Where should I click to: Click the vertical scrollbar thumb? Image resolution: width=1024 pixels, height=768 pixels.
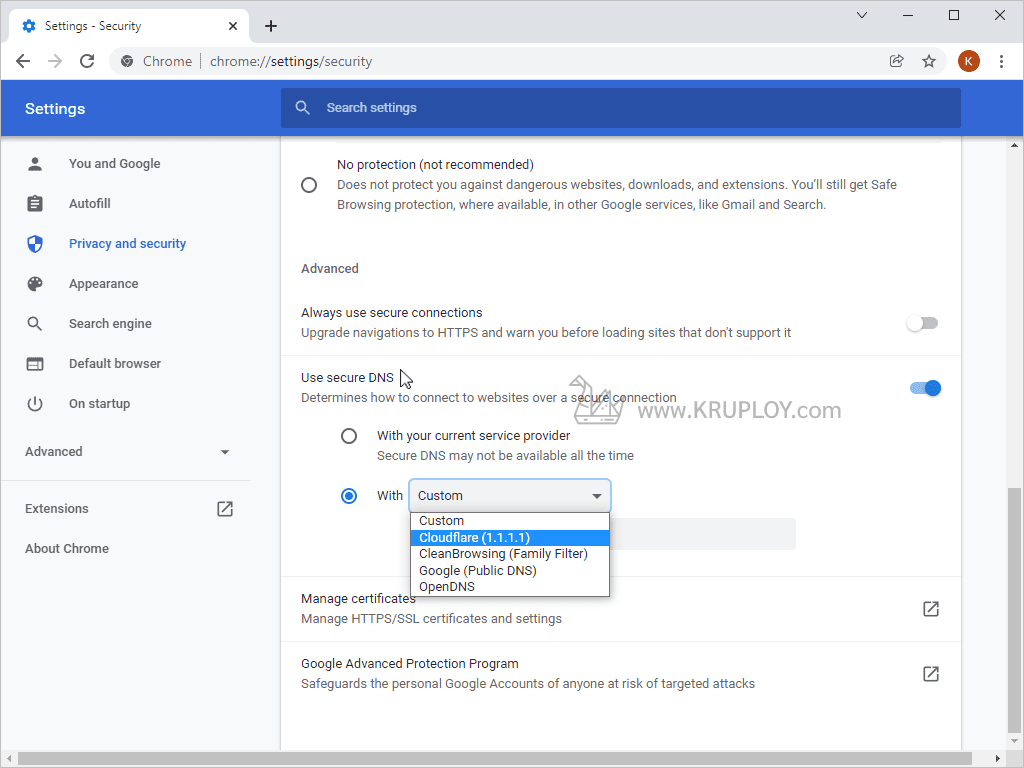pos(1014,609)
